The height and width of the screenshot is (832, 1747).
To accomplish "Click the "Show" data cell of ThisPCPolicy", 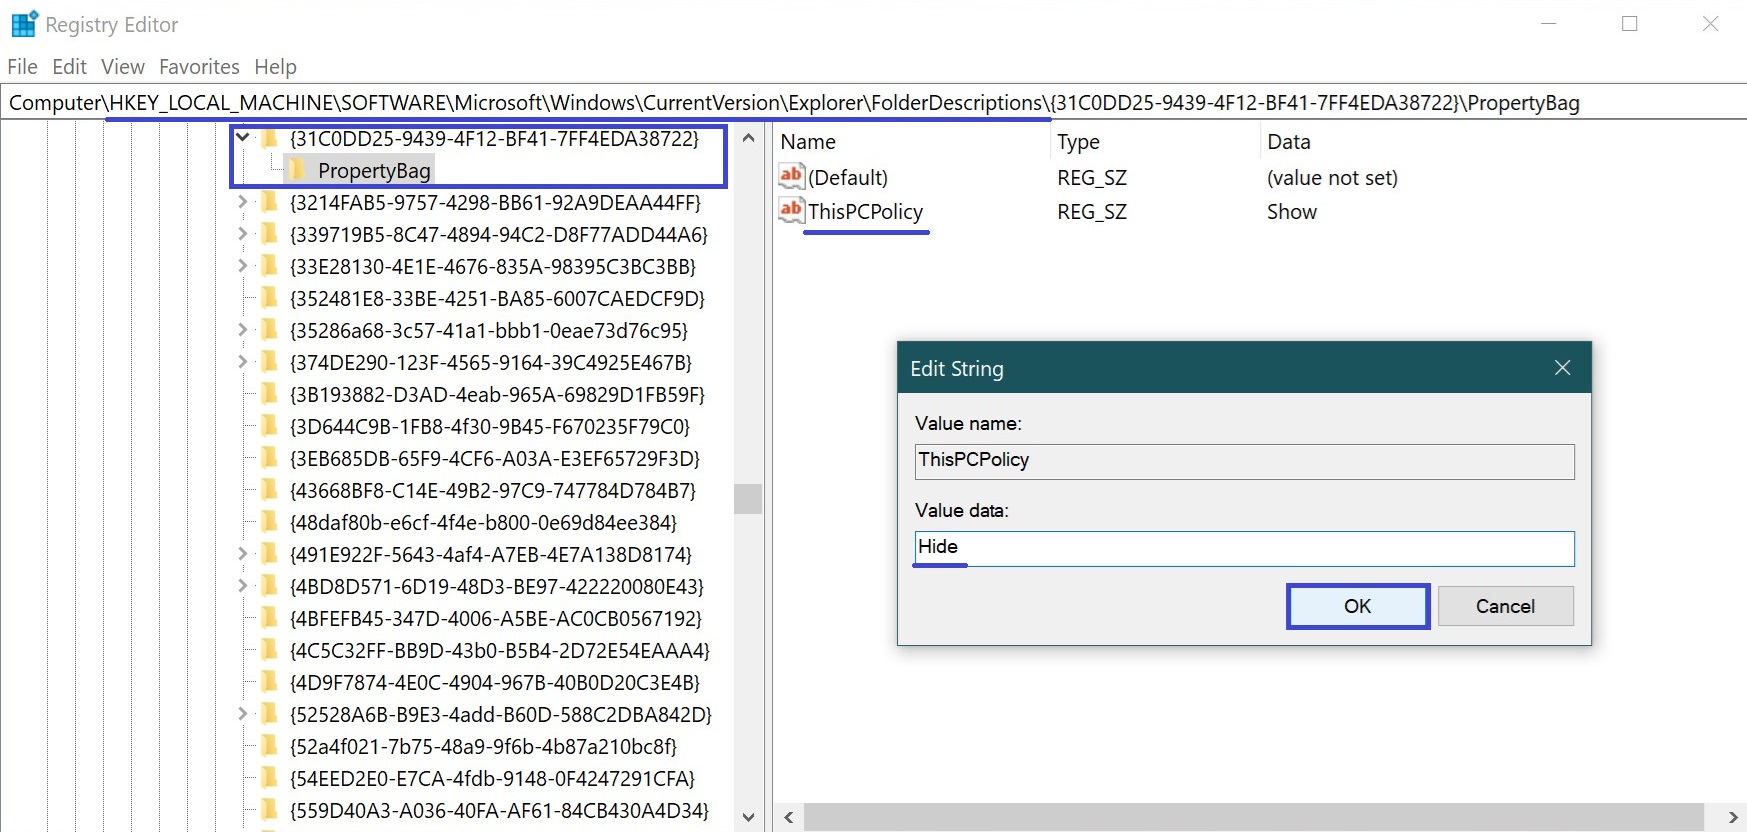I will [x=1292, y=212].
